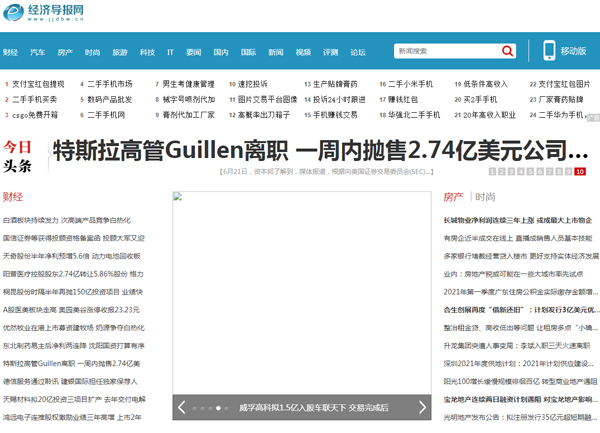Click hot keyword 二手手机市场

click(x=110, y=84)
